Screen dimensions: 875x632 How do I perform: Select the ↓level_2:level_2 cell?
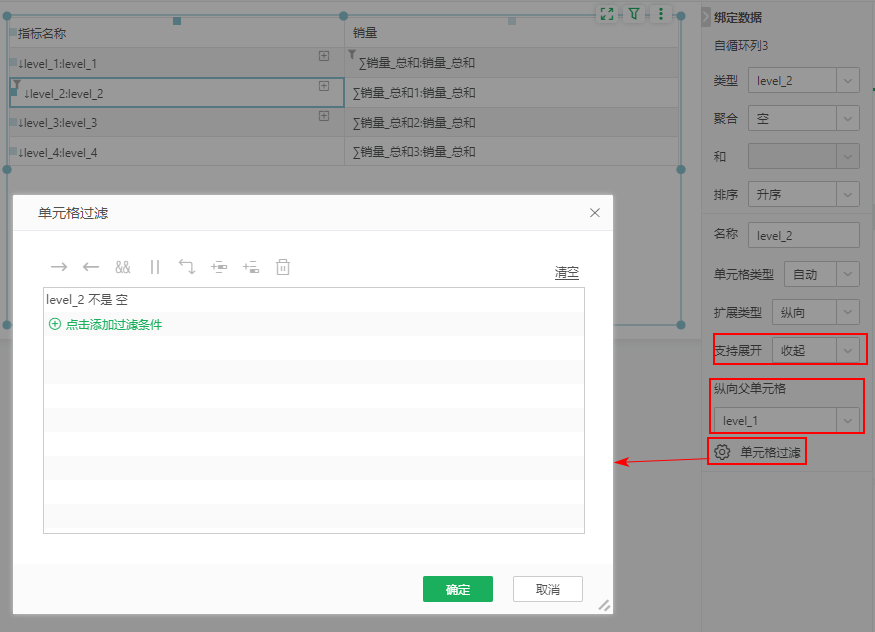coord(177,93)
